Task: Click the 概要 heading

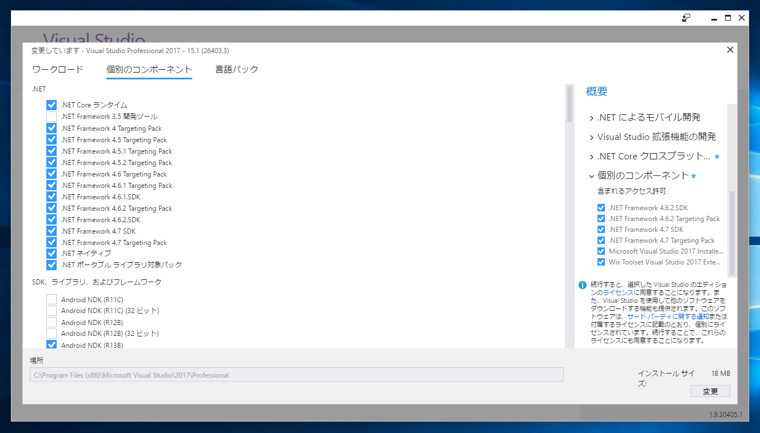Action: tap(596, 92)
